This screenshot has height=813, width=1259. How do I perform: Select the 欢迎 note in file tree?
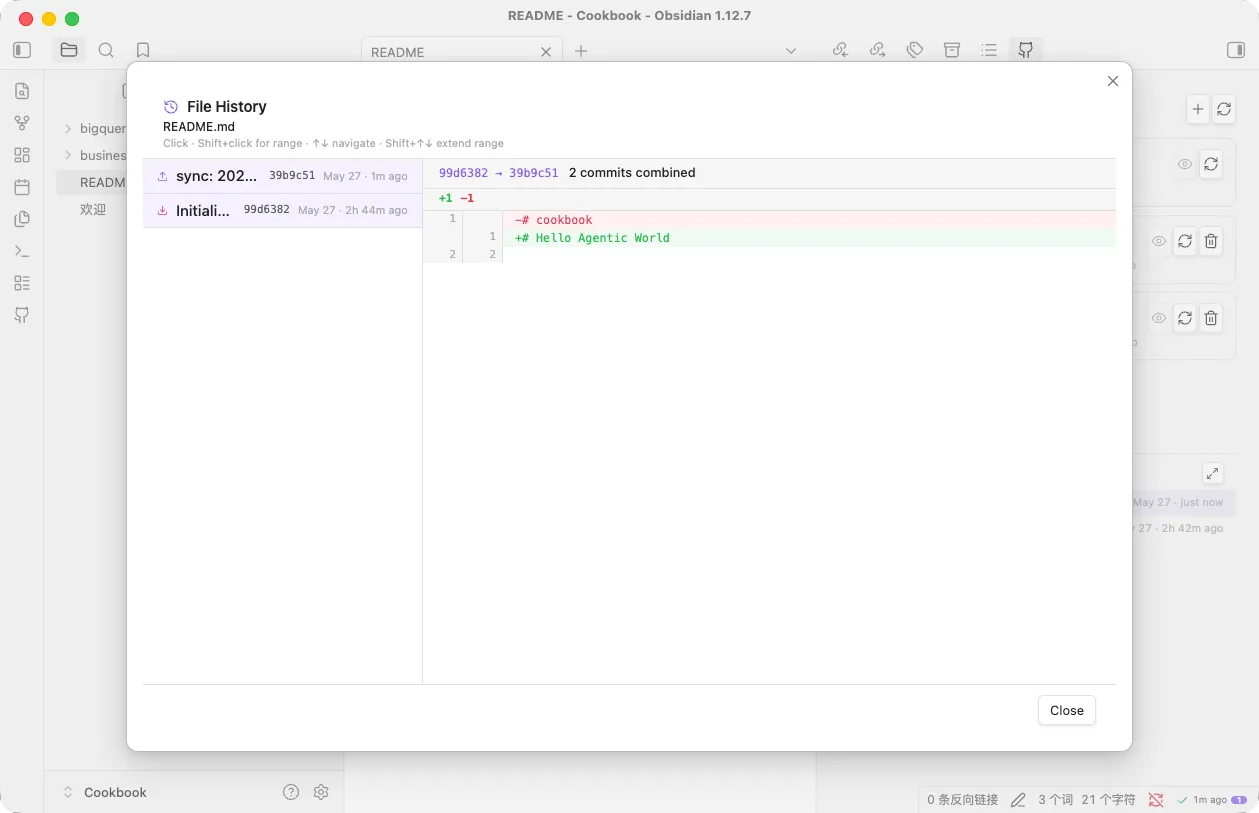tap(93, 209)
